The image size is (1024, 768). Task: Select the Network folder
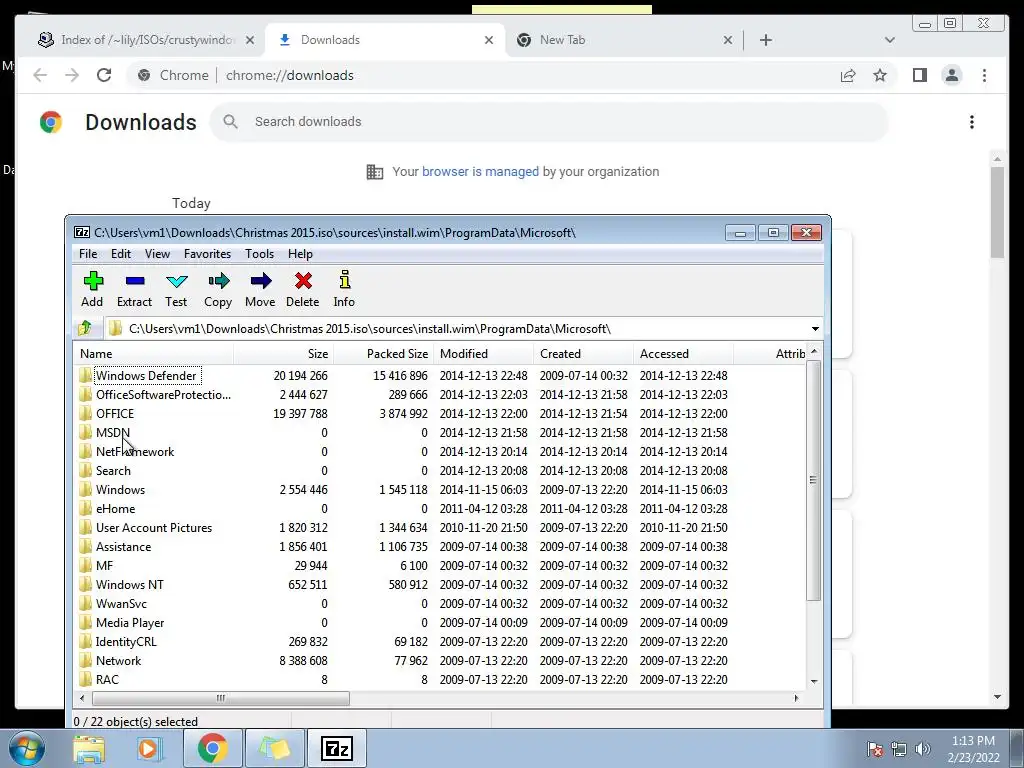[118, 660]
